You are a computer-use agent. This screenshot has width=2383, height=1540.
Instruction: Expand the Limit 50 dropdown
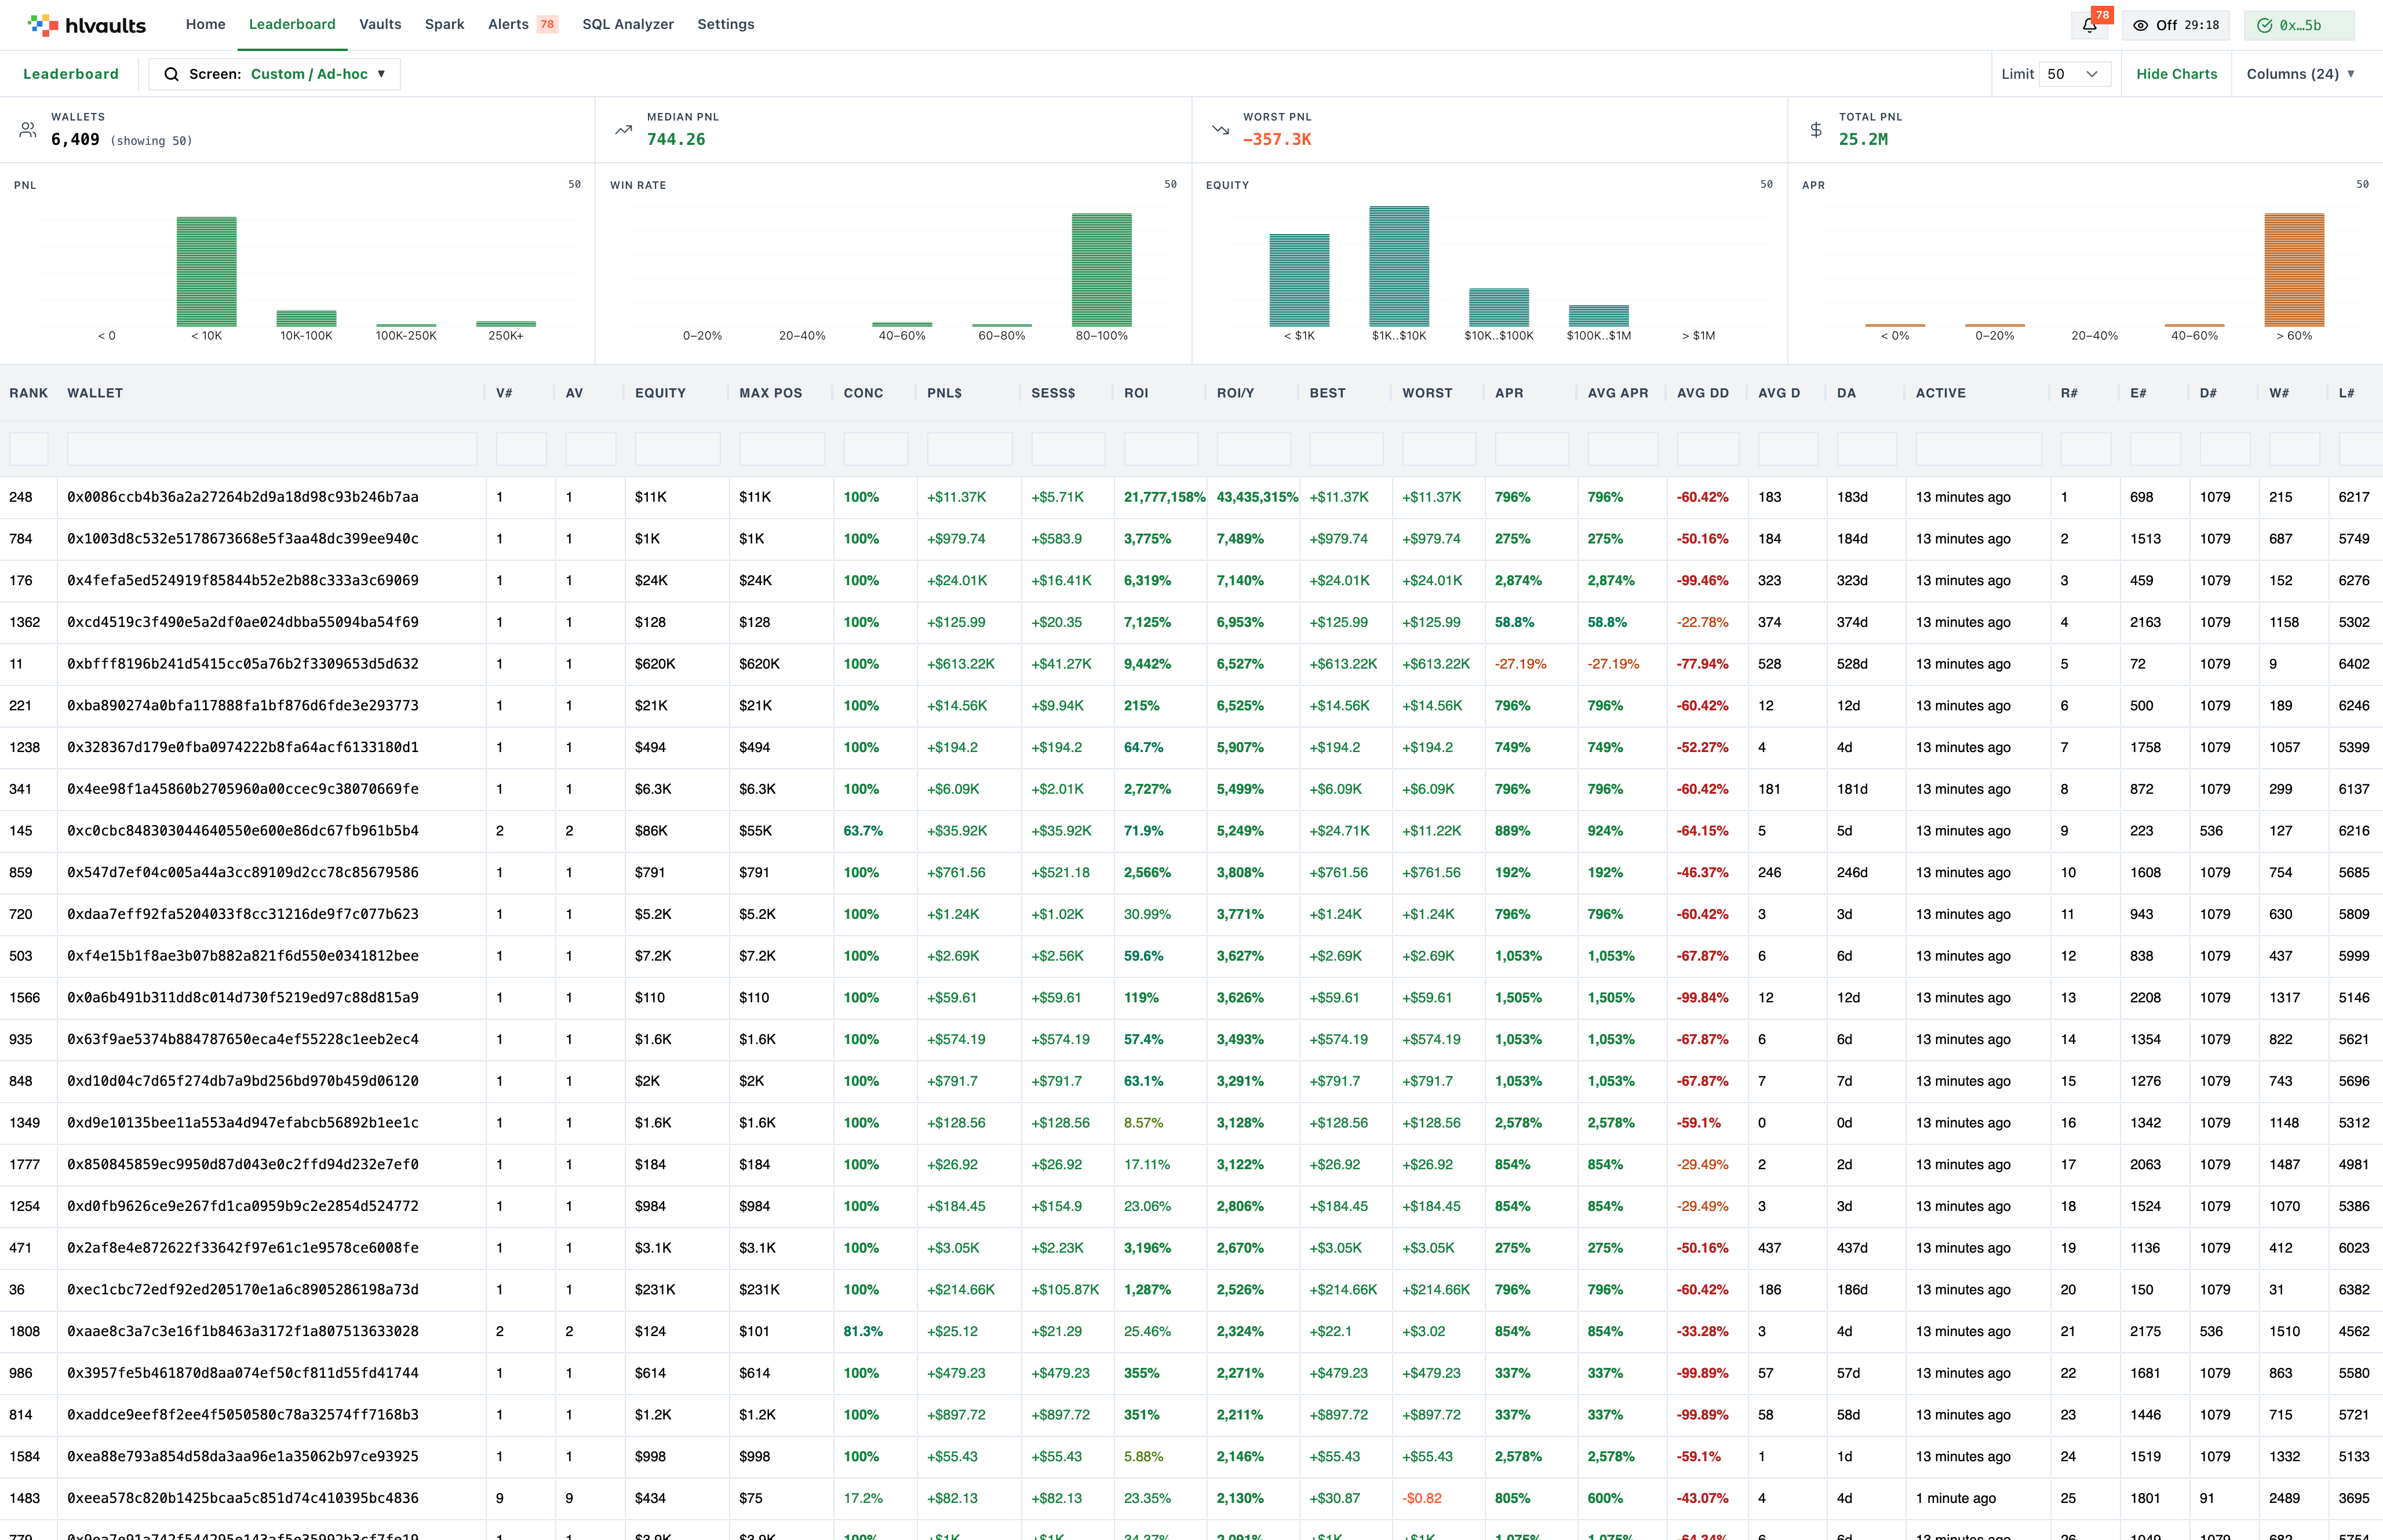point(2074,74)
